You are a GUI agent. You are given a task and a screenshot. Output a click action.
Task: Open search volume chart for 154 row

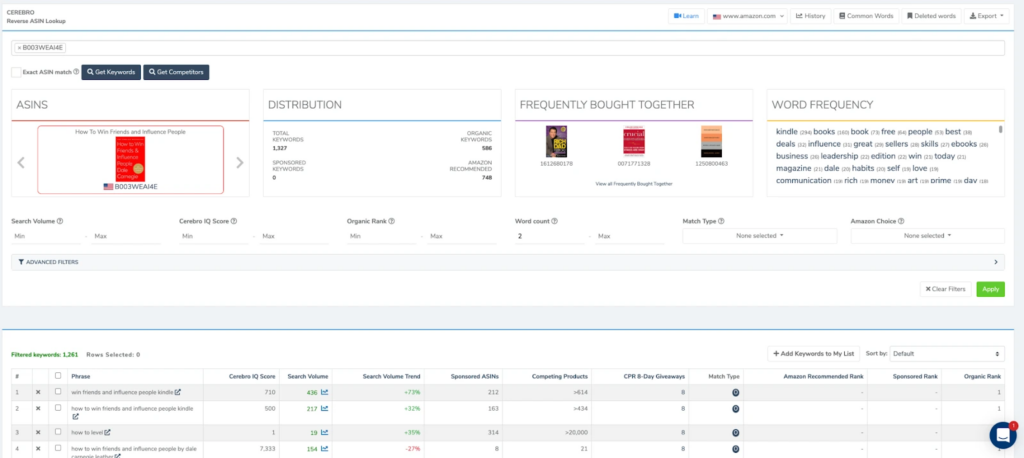tap(325, 449)
